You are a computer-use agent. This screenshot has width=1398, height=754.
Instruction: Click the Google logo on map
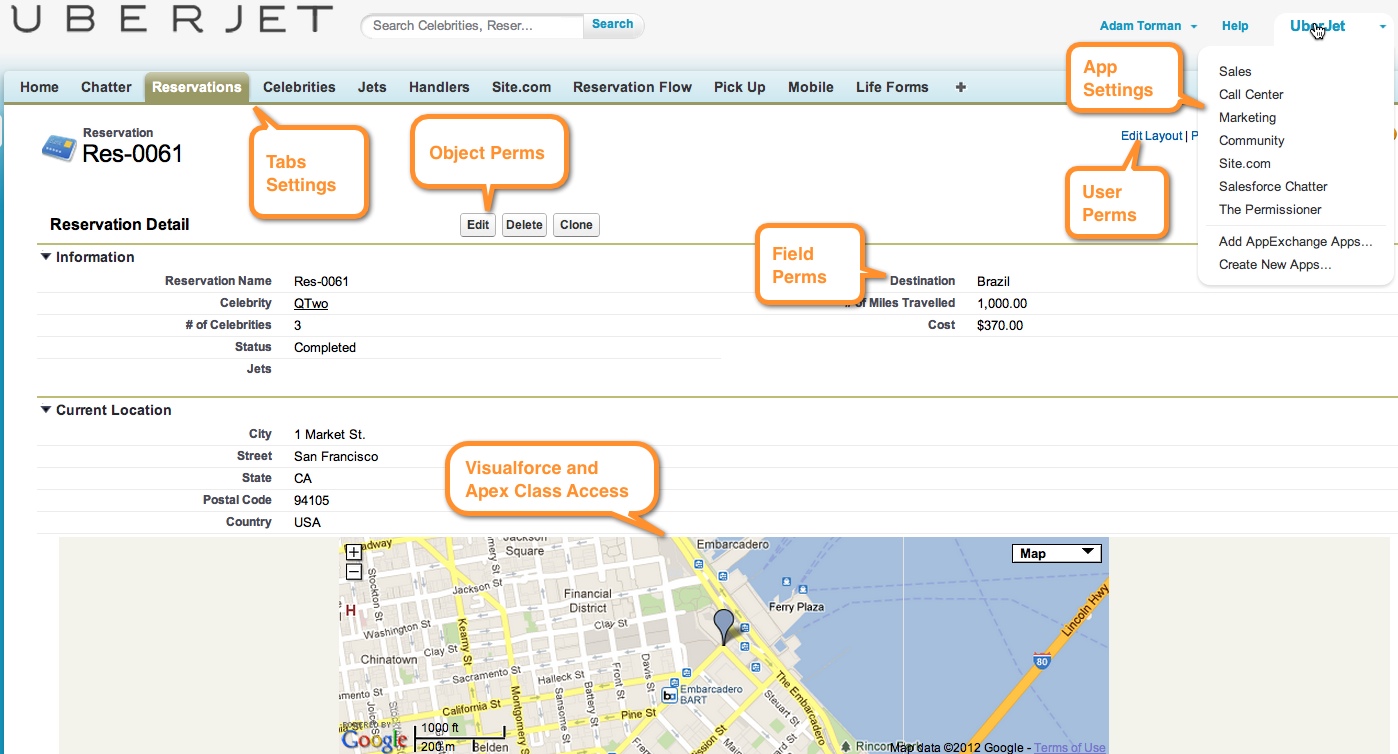(374, 741)
